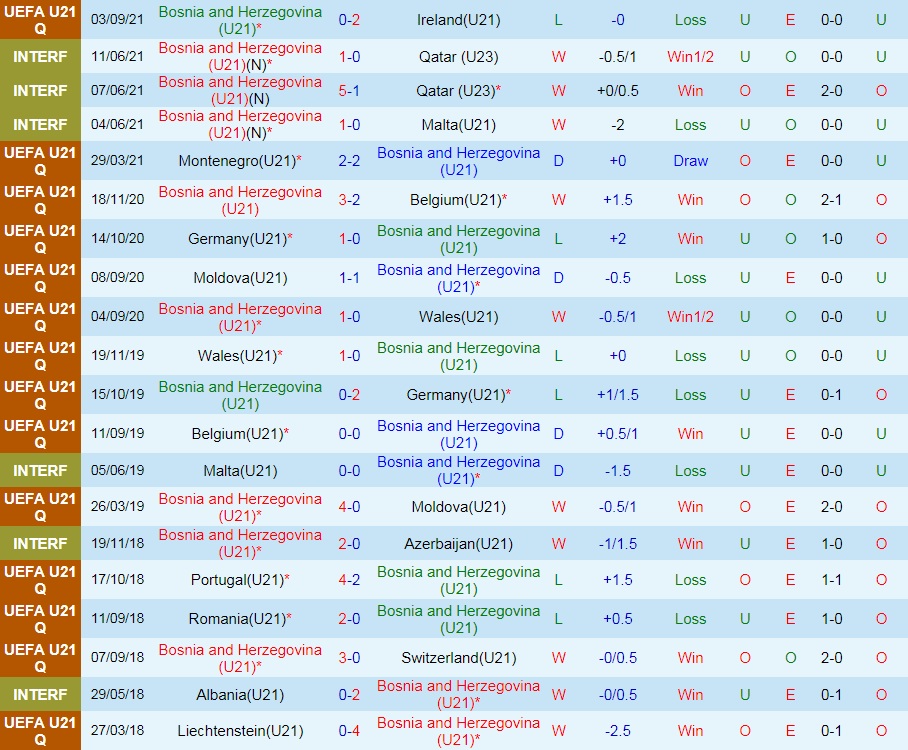Open the Germany(U21) home team on 14/10/20
908x750 pixels.
pyautogui.click(x=240, y=239)
